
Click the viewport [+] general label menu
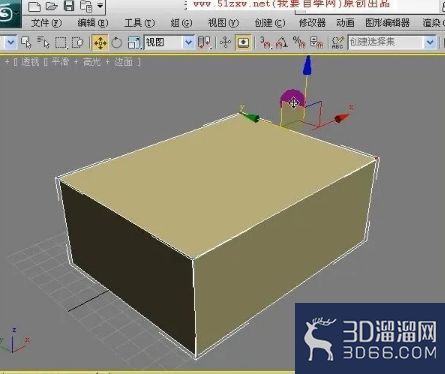(7, 62)
